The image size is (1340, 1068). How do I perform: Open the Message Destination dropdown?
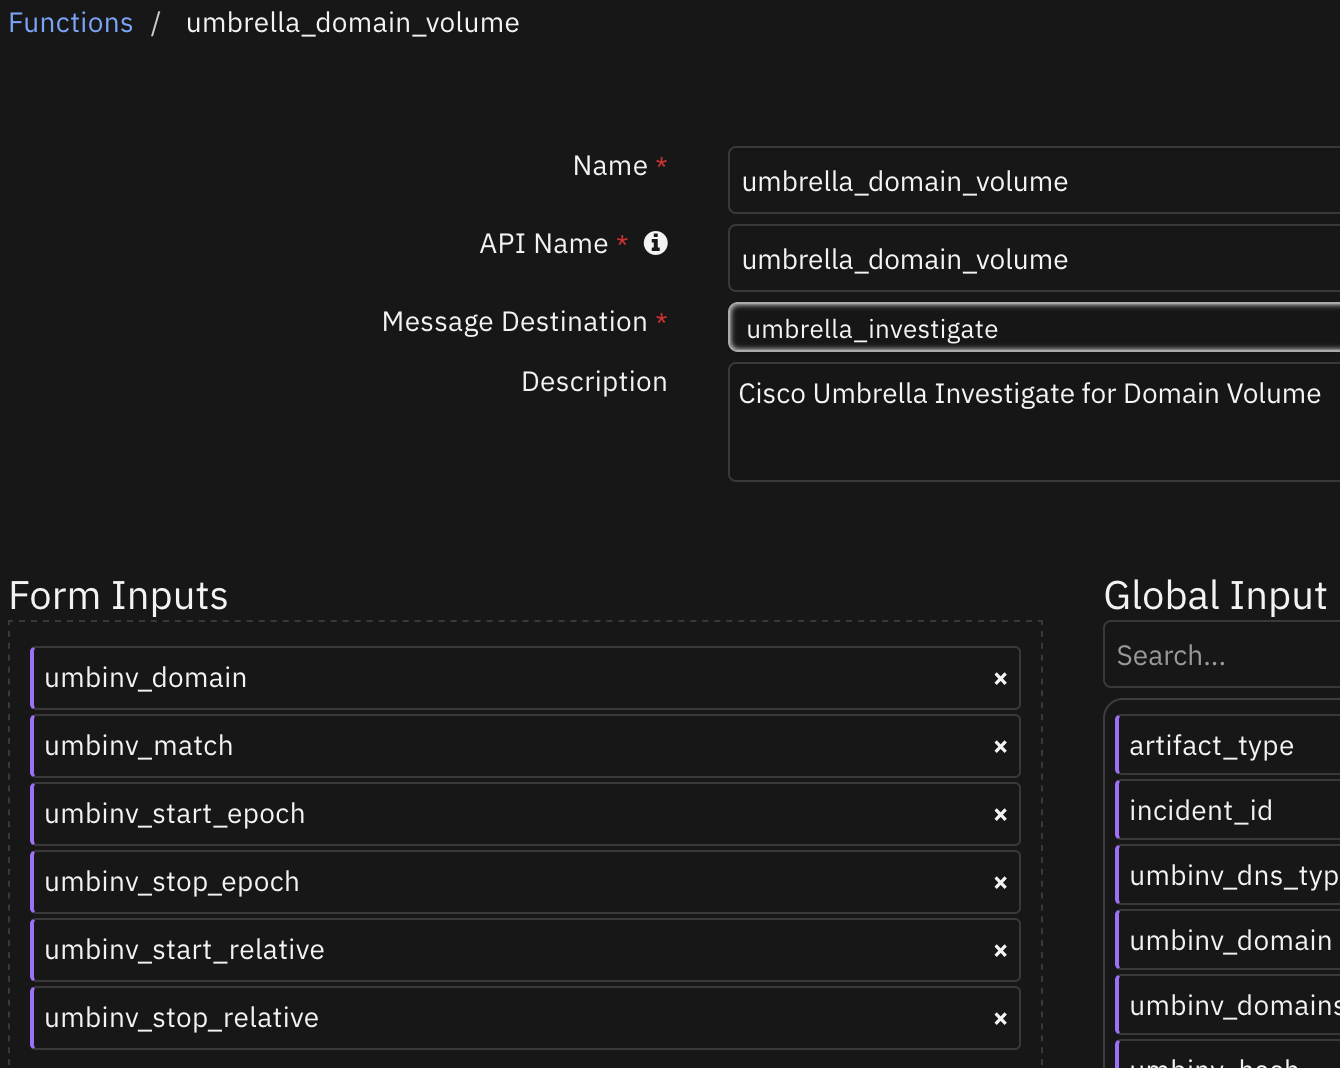click(1034, 328)
